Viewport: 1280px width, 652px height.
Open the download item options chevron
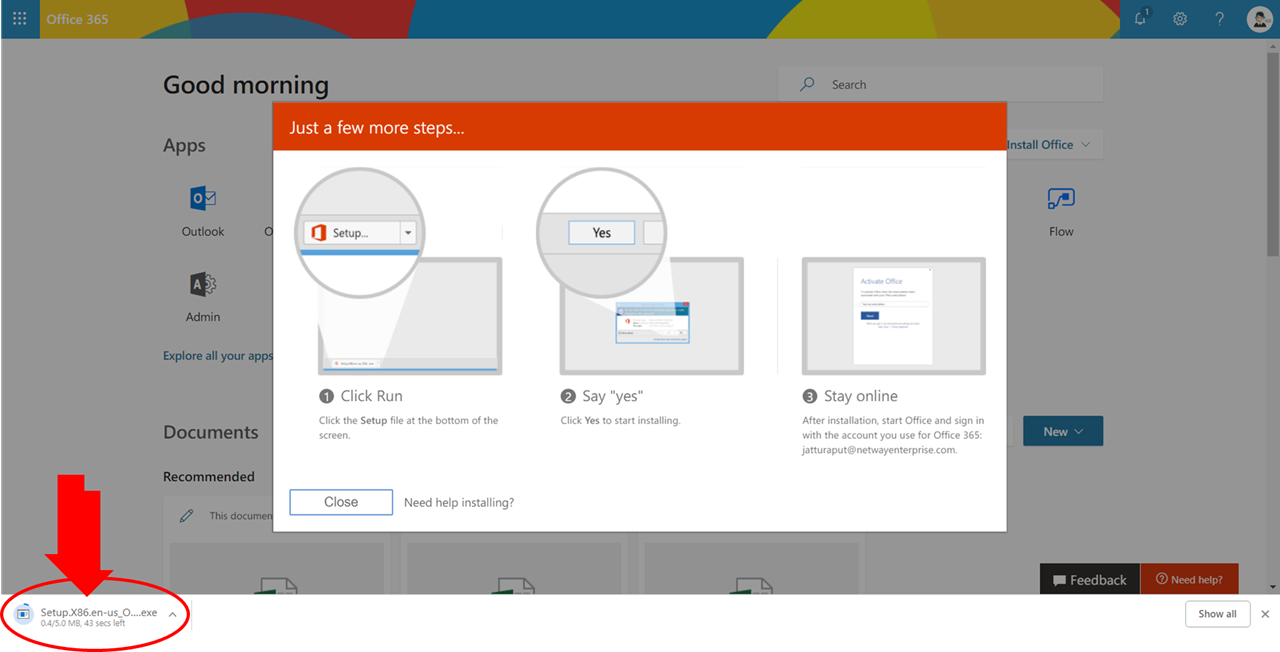tap(173, 614)
